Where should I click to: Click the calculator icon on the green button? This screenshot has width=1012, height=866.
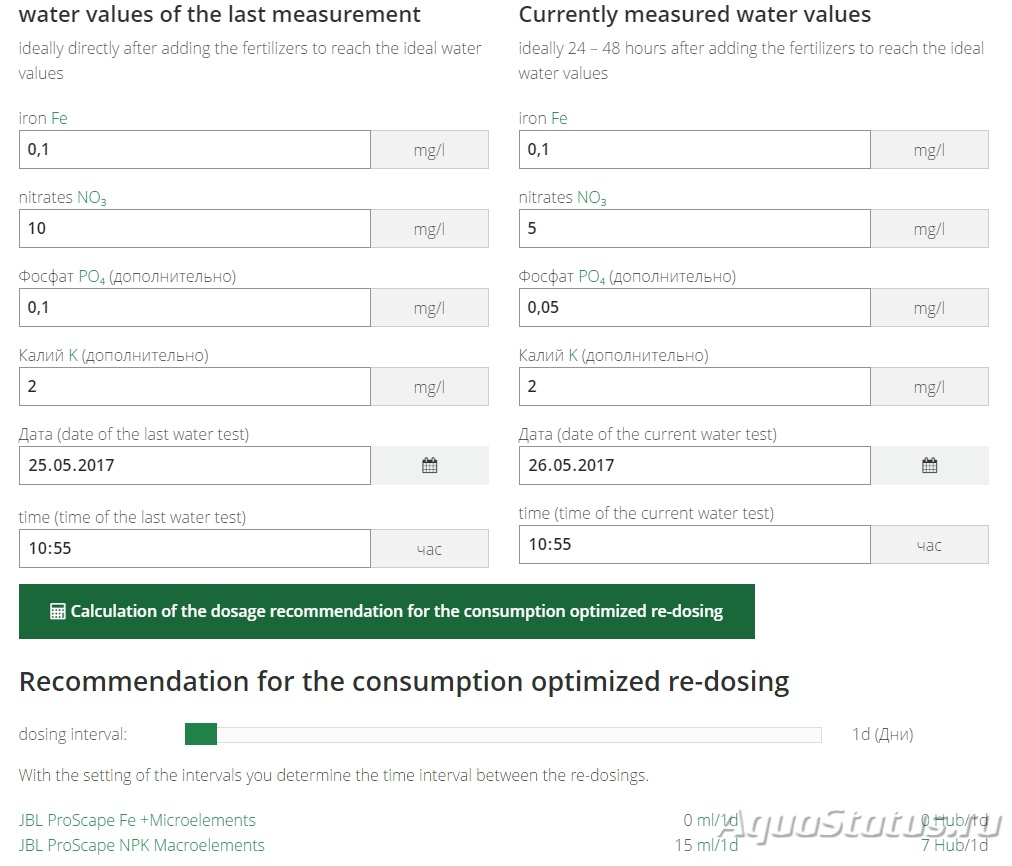tap(57, 612)
